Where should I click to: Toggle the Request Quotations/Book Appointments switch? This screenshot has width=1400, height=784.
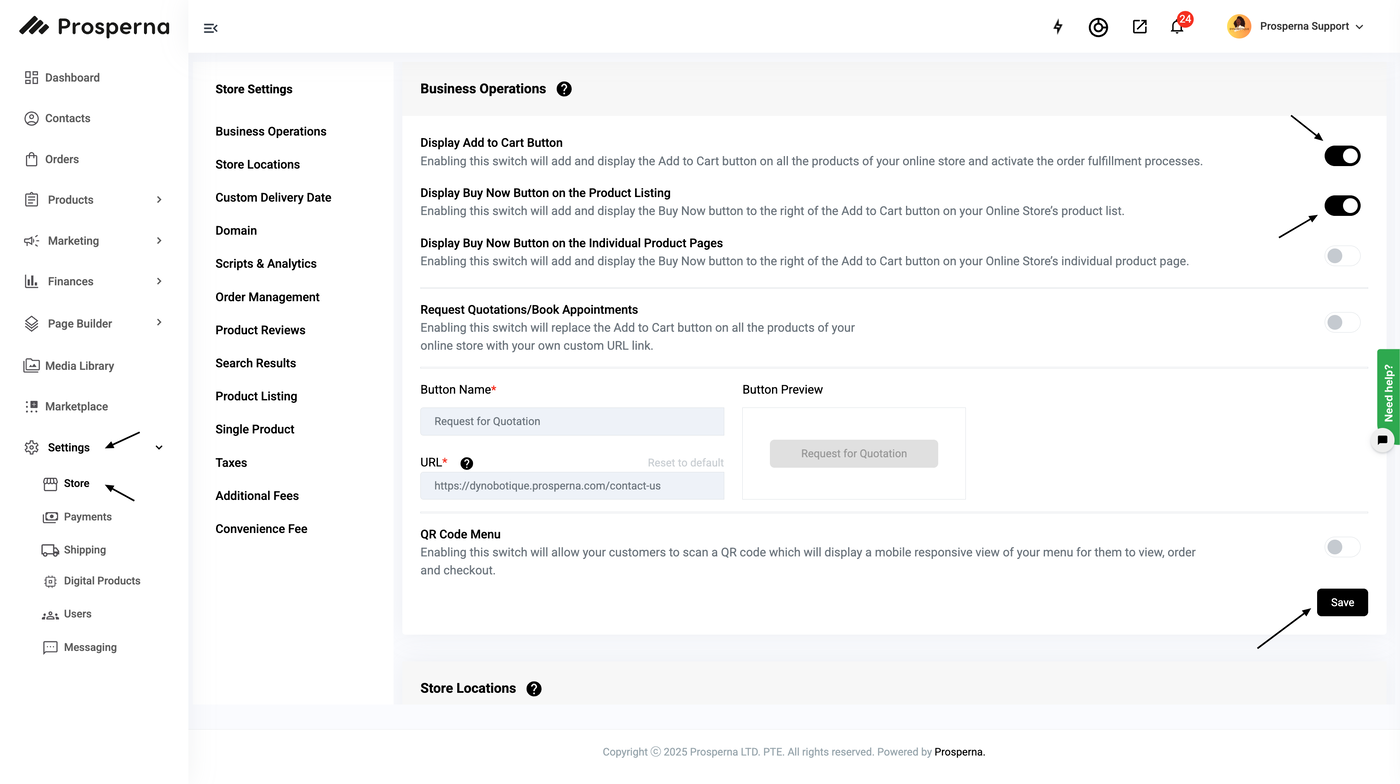tap(1342, 323)
